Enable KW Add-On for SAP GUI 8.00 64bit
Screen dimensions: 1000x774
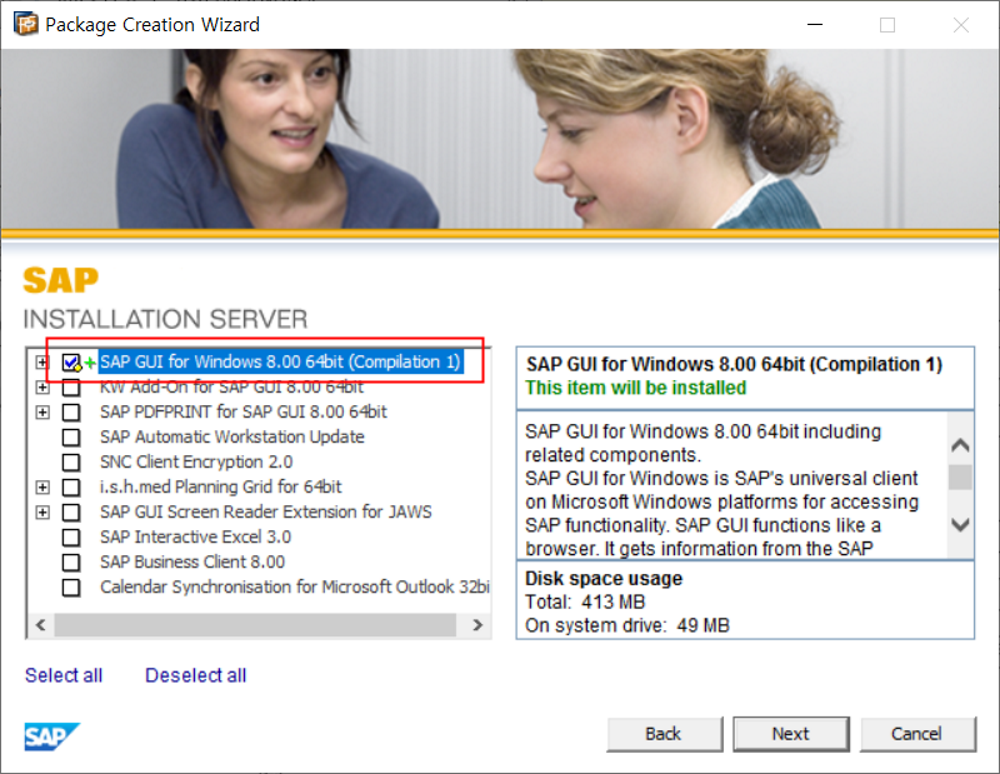tap(71, 388)
